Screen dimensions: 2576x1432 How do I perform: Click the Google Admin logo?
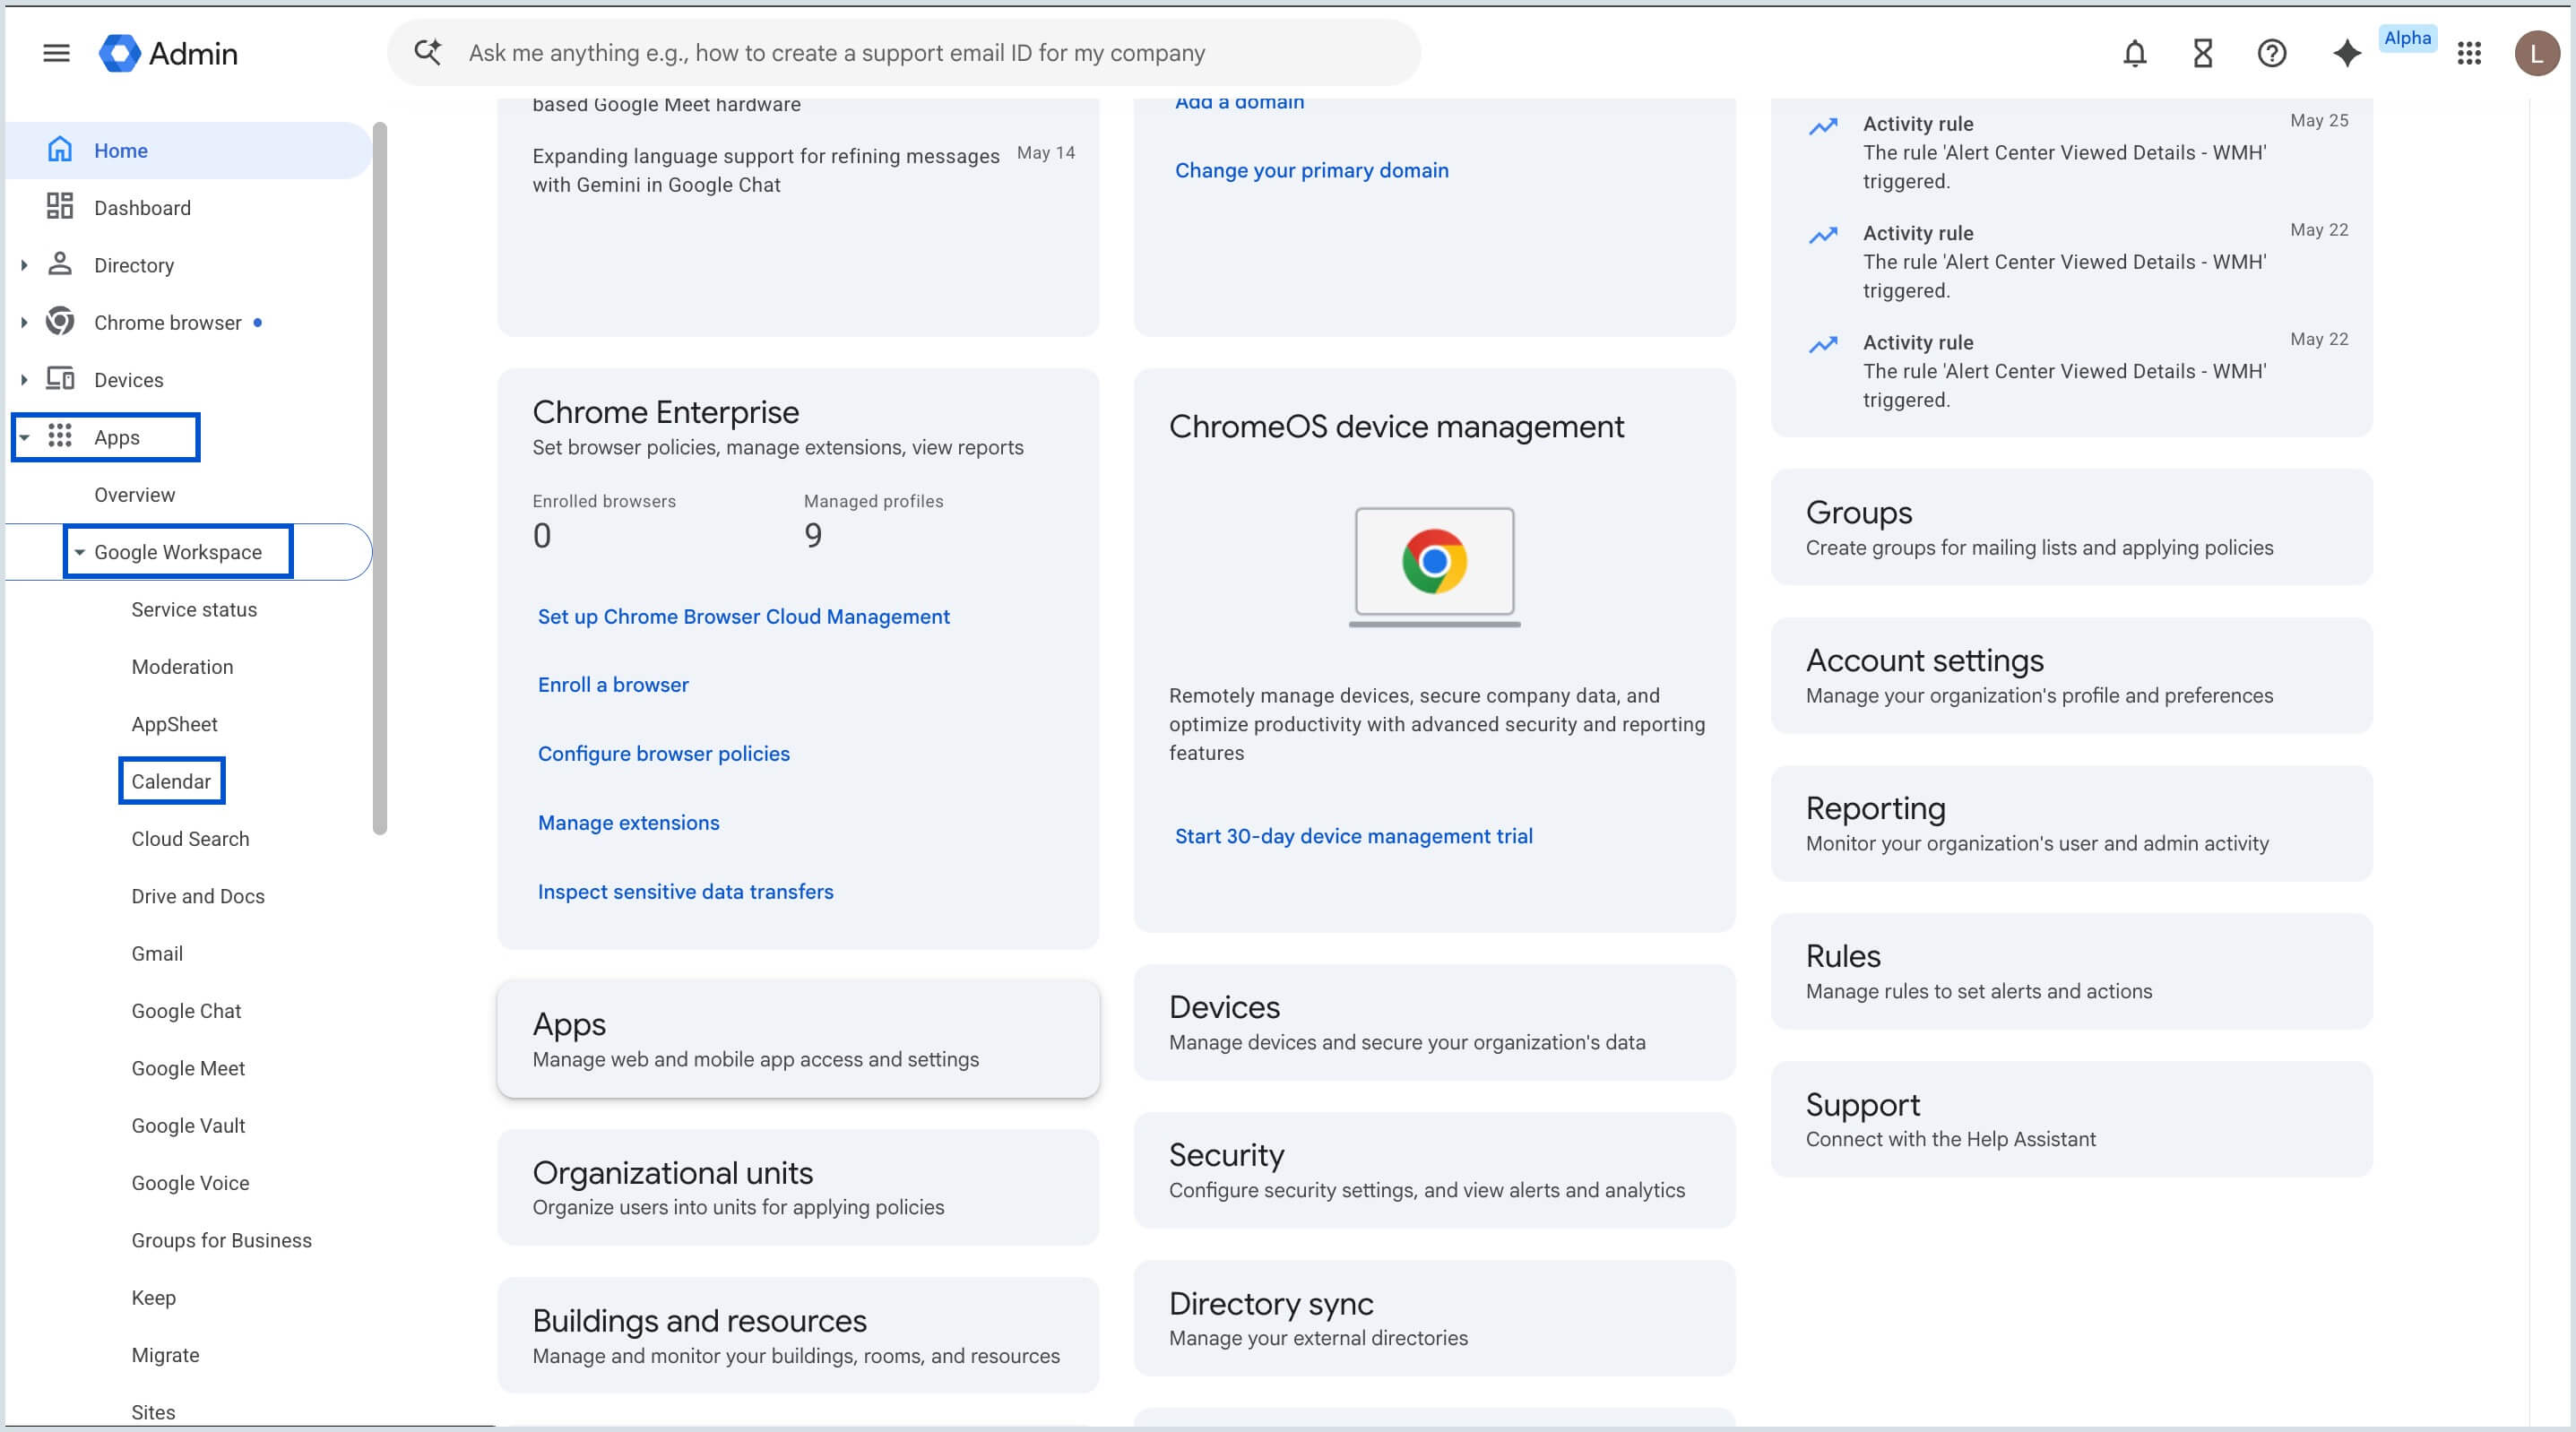click(x=168, y=53)
